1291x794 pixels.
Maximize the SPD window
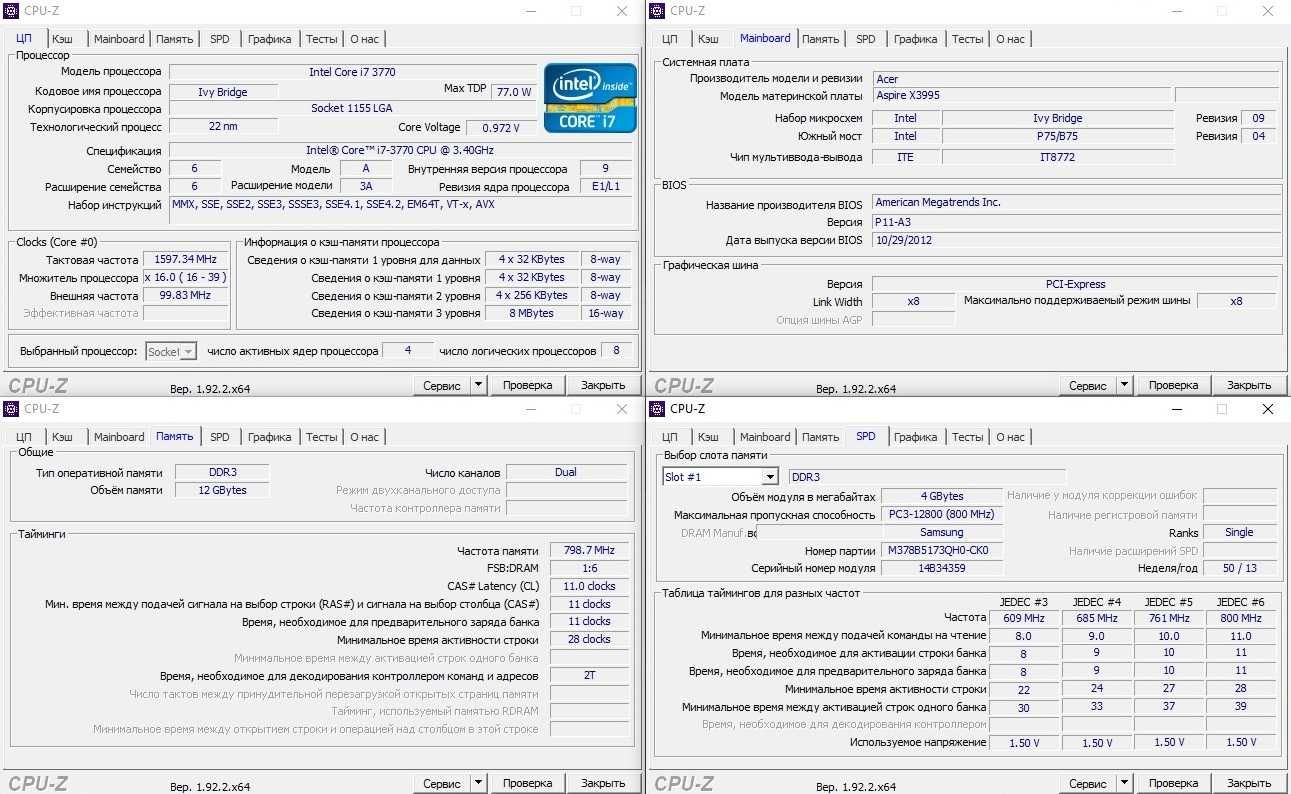pyautogui.click(x=1222, y=409)
